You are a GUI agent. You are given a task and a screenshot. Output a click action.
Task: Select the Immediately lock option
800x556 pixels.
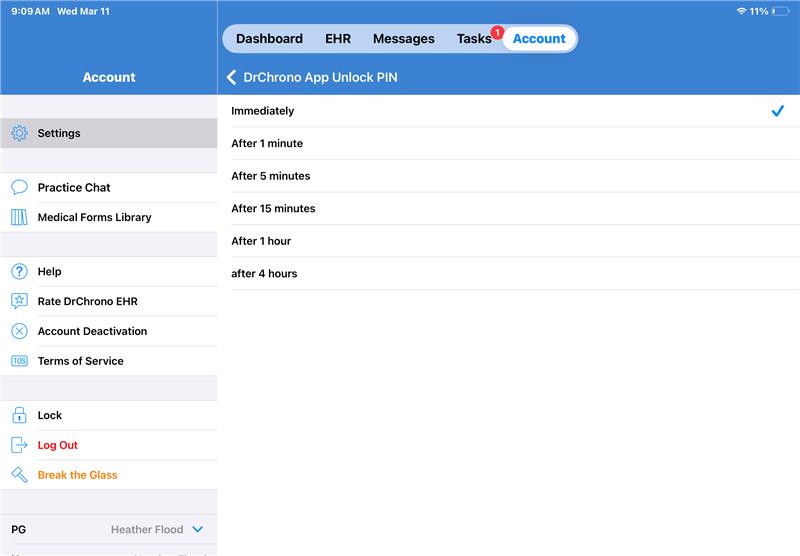pos(509,111)
